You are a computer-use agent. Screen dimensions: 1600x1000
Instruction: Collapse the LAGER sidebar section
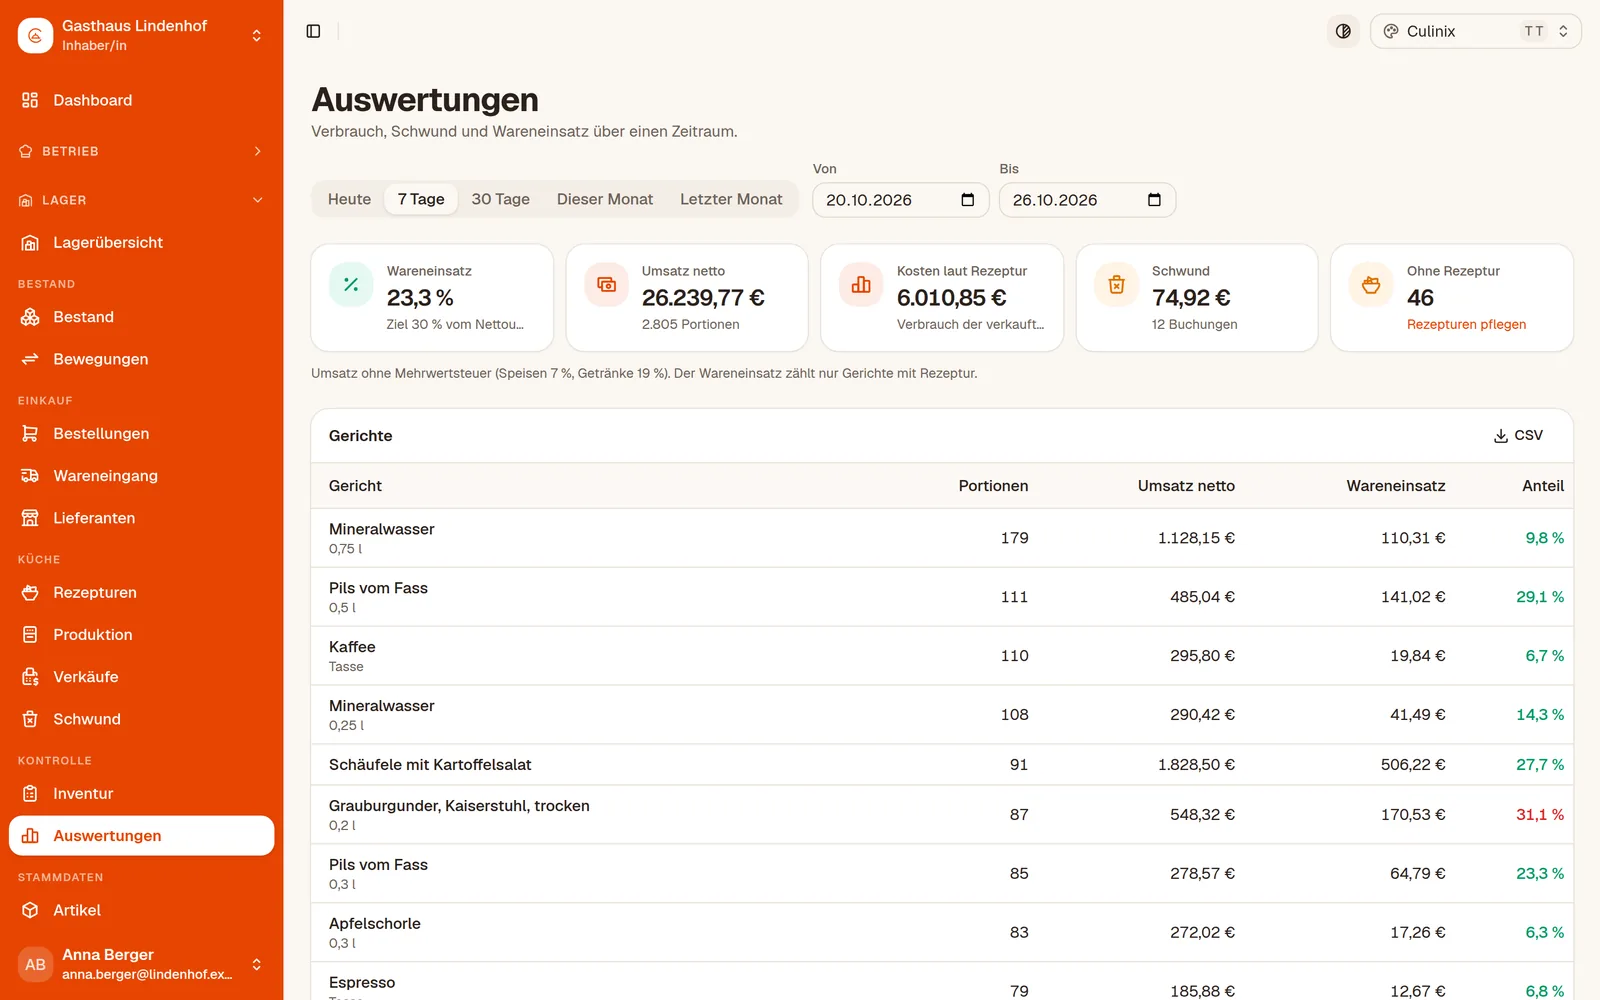click(141, 200)
